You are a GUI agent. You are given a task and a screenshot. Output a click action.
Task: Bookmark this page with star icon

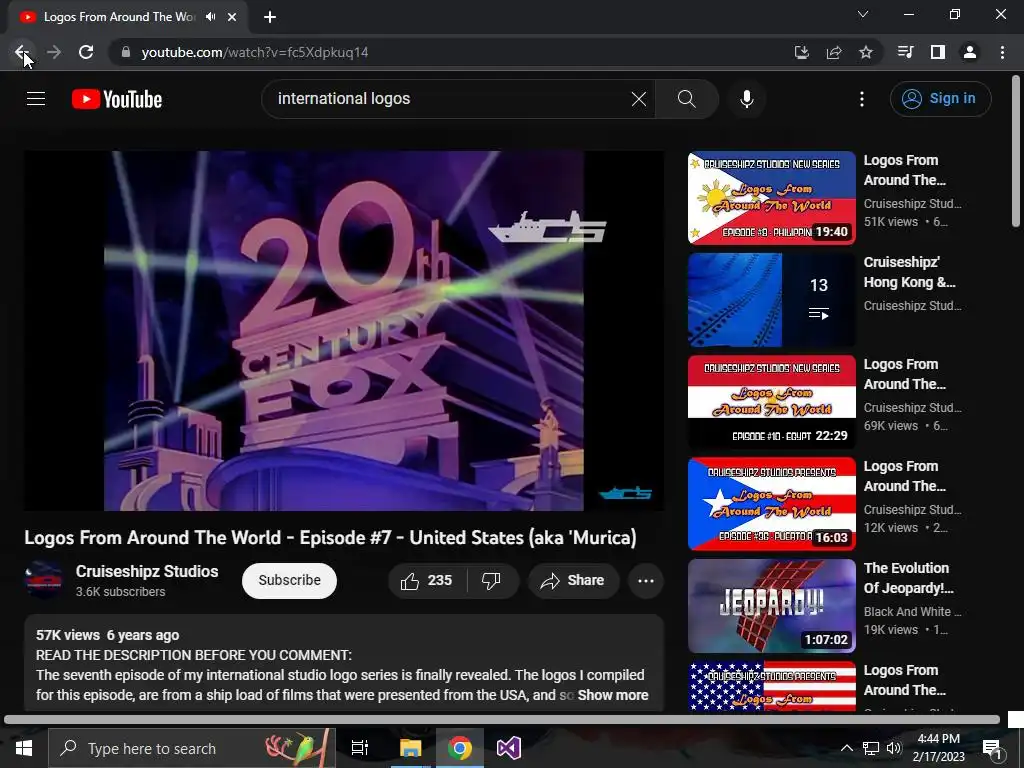866,52
